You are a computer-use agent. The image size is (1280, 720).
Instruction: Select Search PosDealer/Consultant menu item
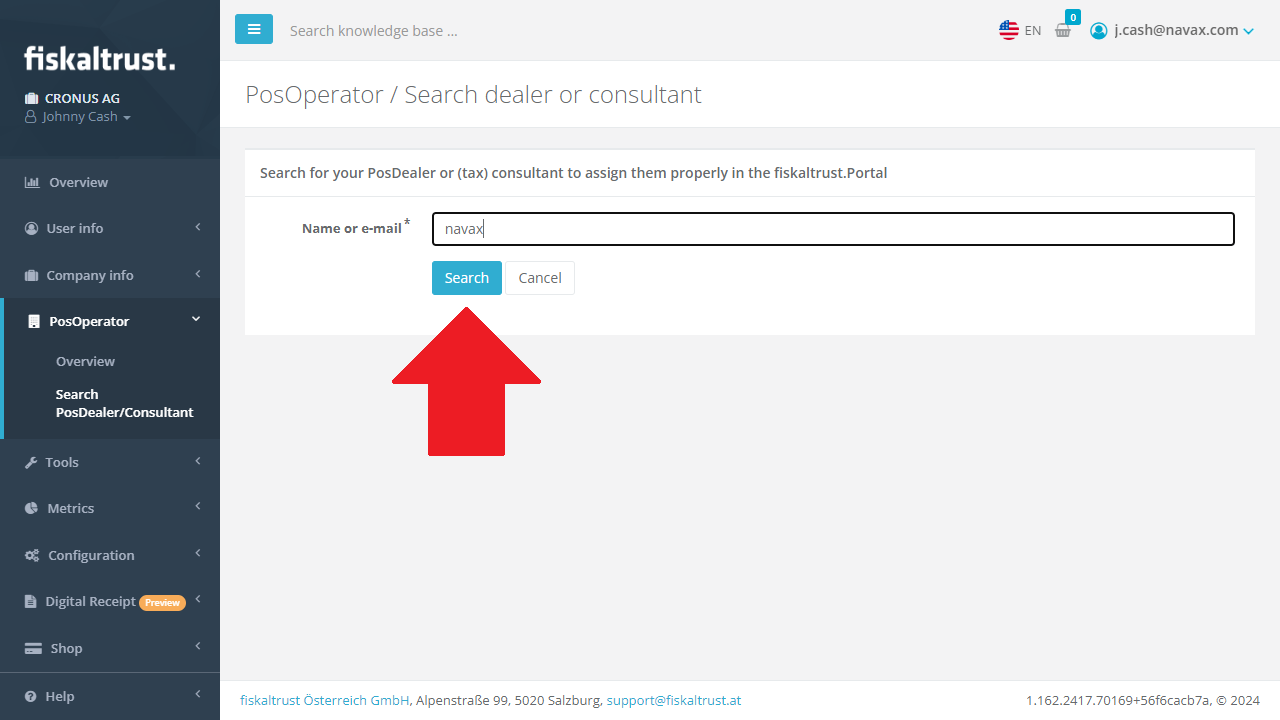124,403
